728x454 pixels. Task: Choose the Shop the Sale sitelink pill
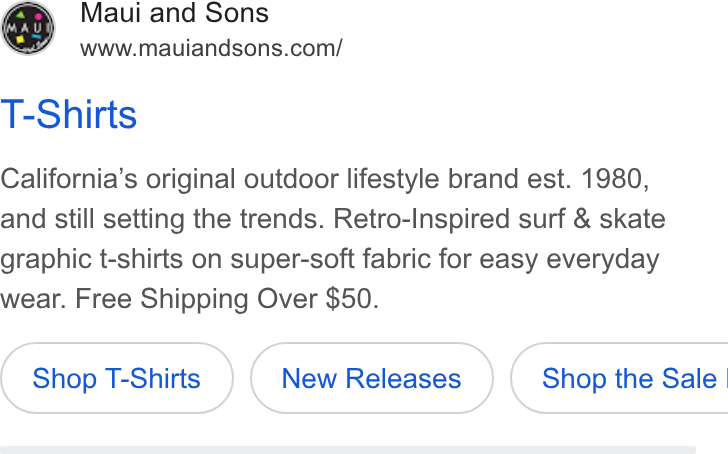click(x=619, y=378)
